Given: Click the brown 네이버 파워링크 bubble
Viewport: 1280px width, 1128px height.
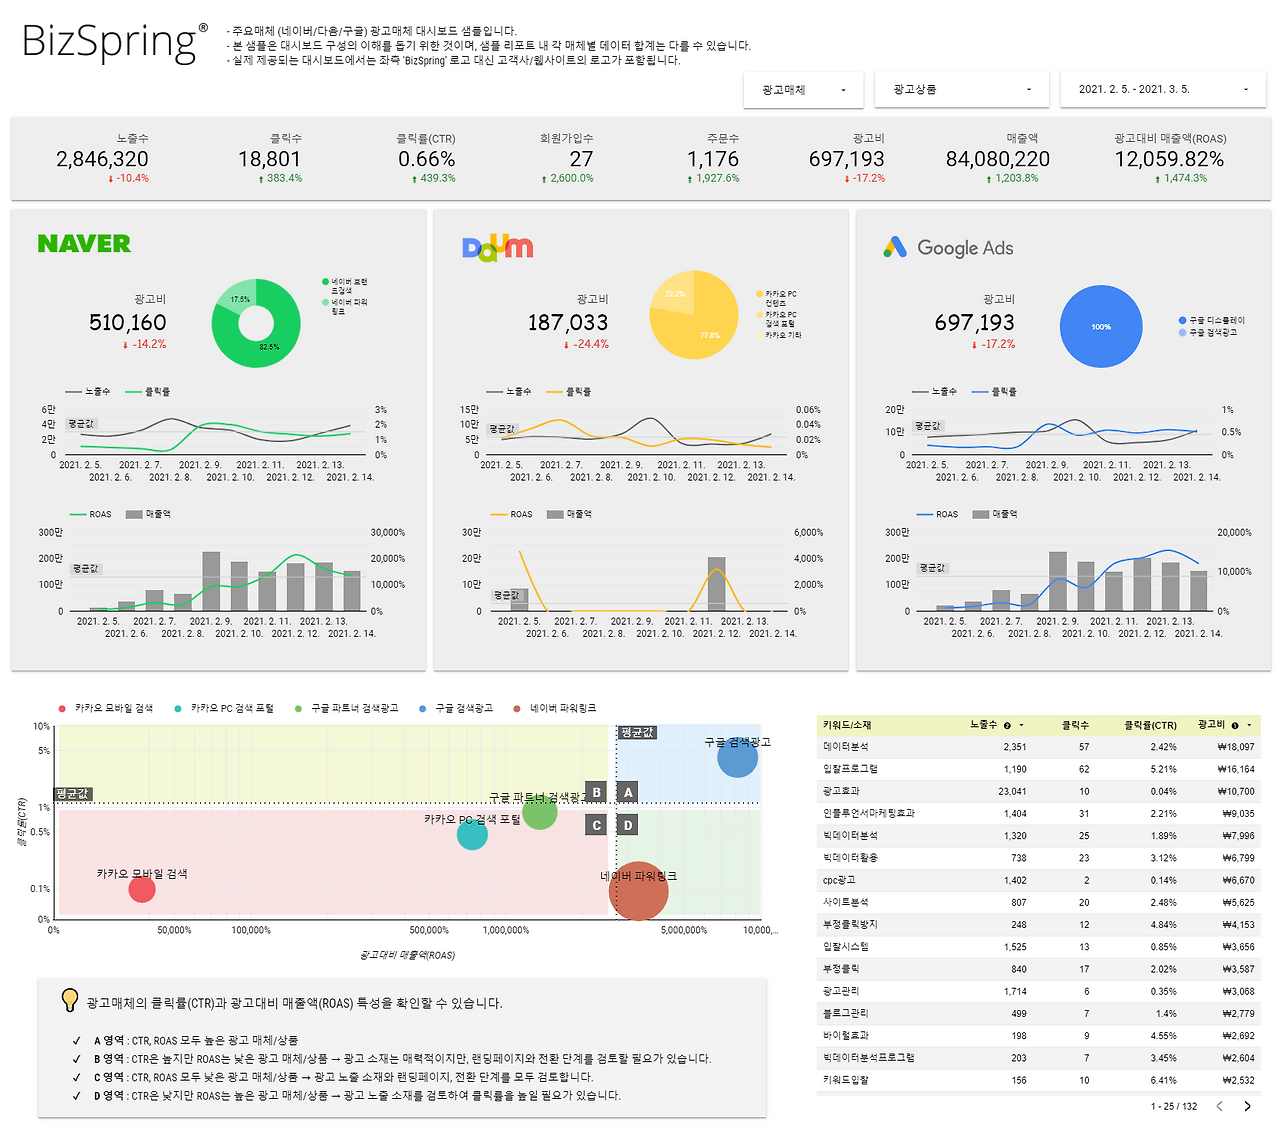Looking at the screenshot, I should click(x=638, y=890).
